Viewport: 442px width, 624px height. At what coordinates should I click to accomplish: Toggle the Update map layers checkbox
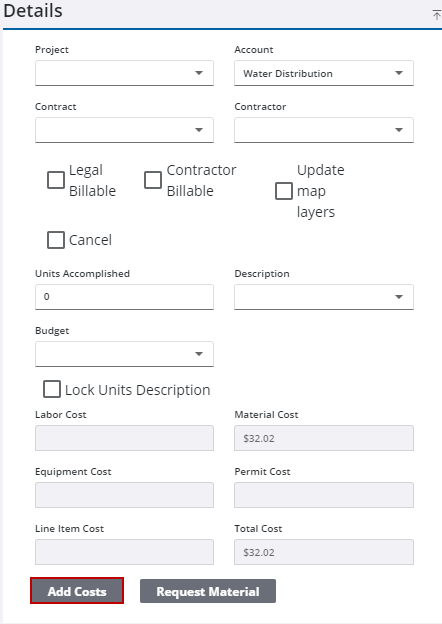point(284,191)
